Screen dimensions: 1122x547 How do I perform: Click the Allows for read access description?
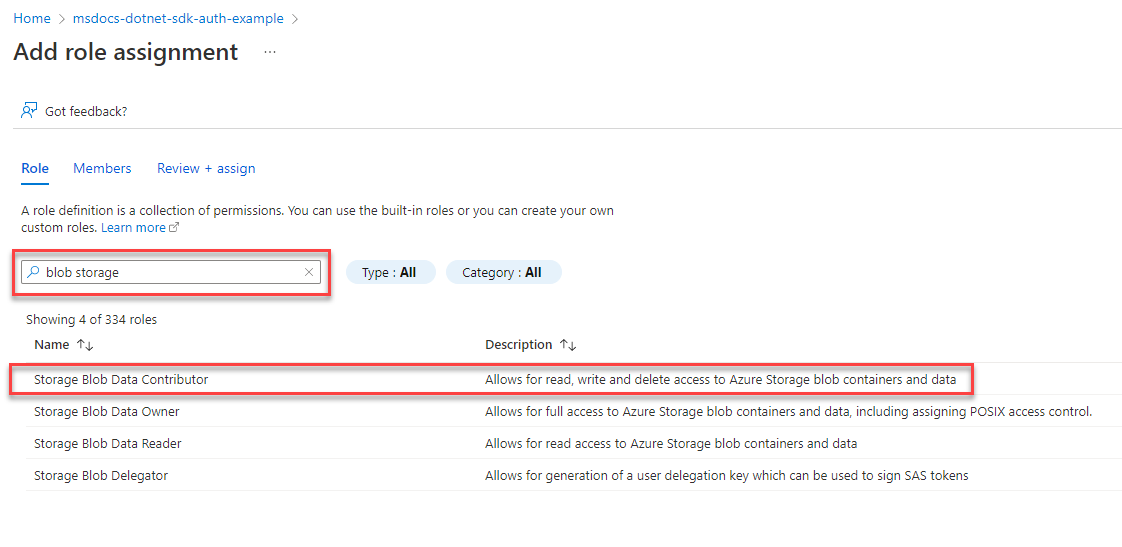[671, 444]
